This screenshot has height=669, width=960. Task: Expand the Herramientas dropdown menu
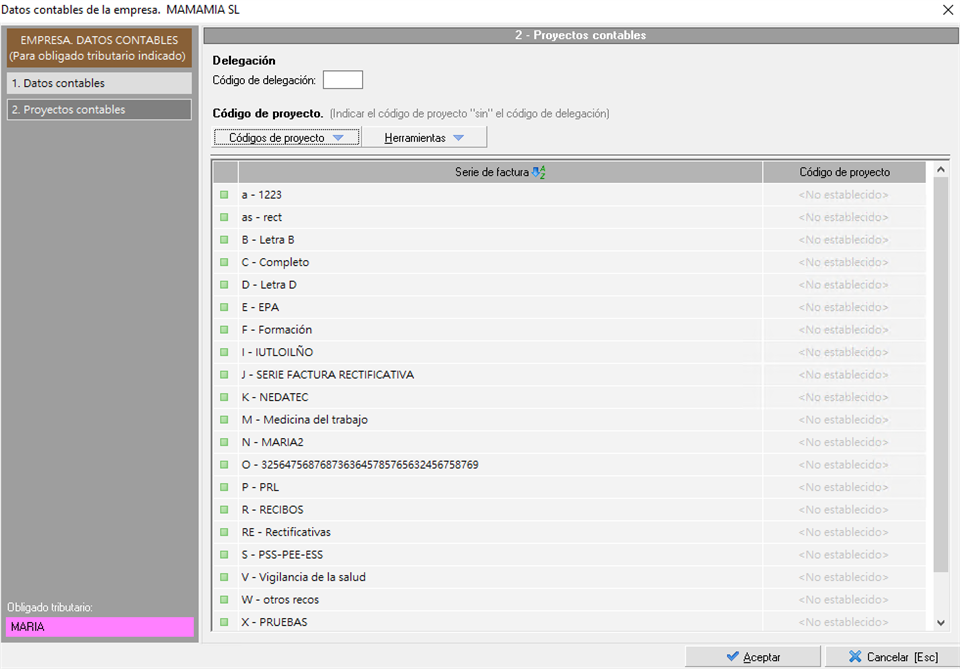point(424,138)
